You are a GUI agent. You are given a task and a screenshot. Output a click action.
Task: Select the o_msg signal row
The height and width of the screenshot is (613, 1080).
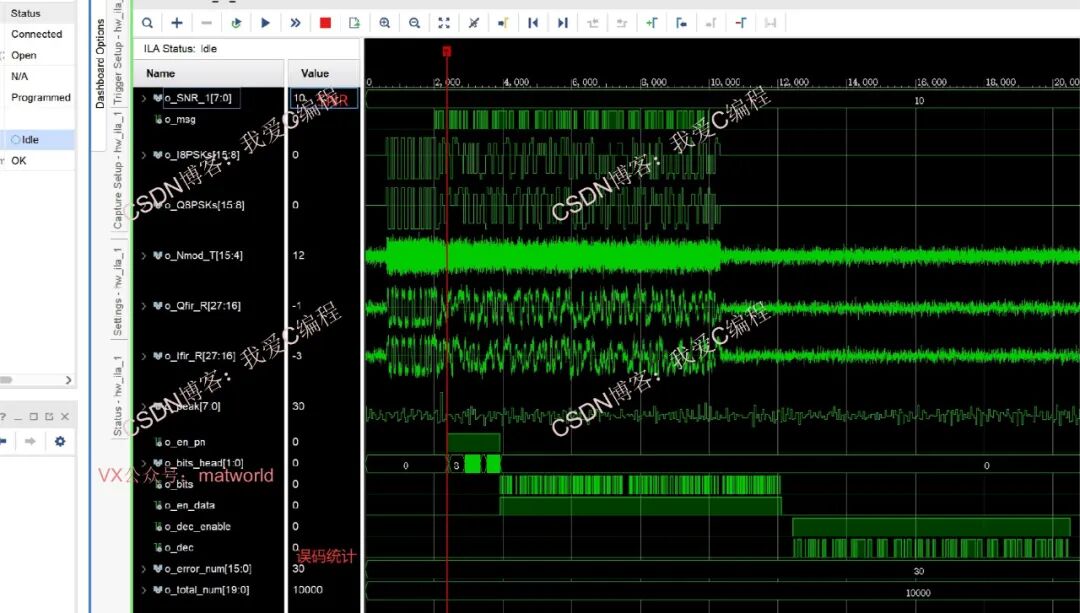coord(208,119)
